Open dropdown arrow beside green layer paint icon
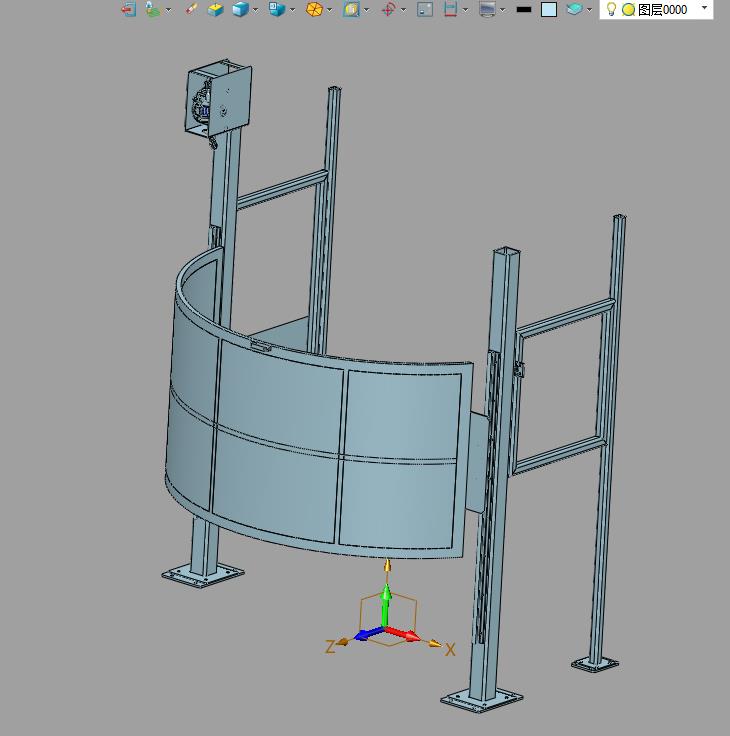Image resolution: width=730 pixels, height=736 pixels. (x=168, y=10)
